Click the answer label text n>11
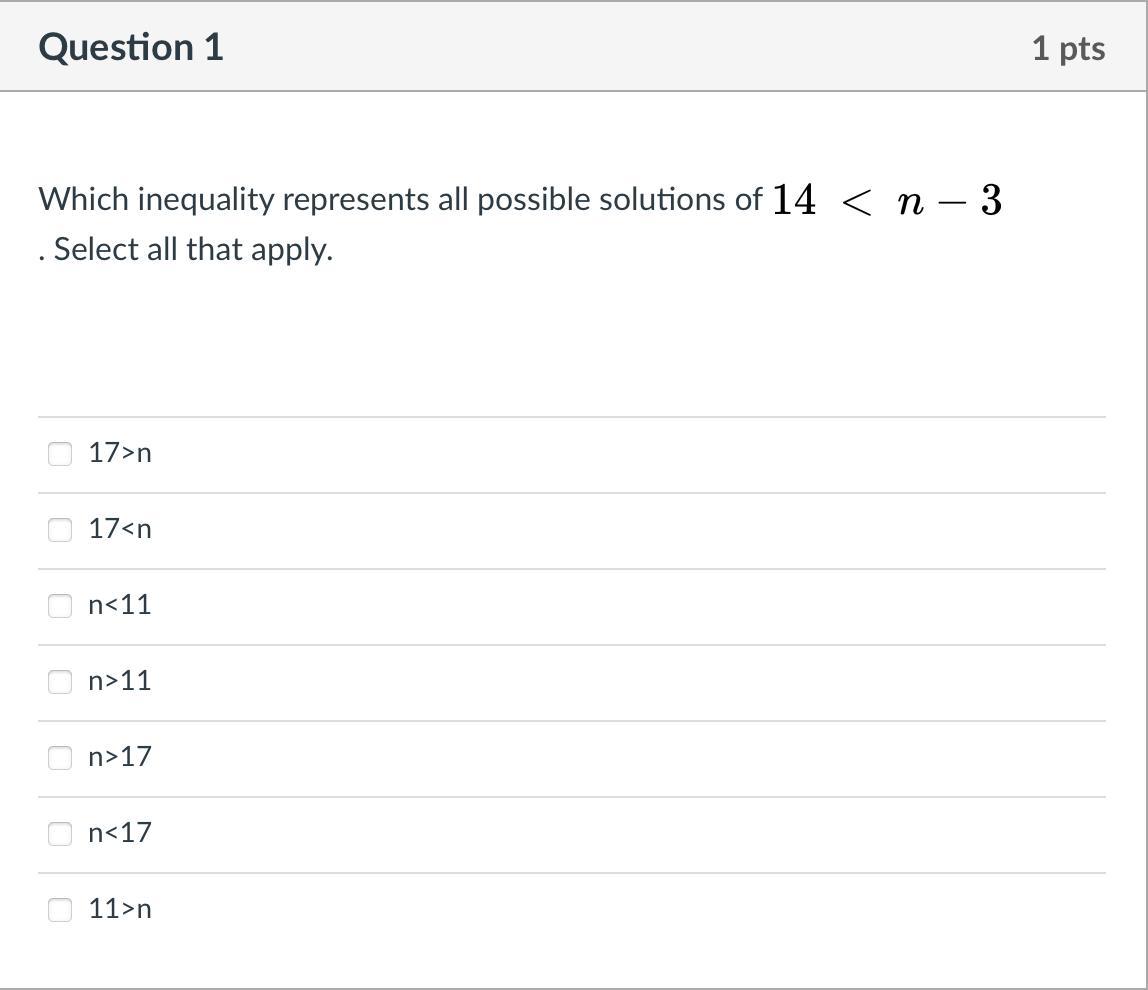 (120, 681)
